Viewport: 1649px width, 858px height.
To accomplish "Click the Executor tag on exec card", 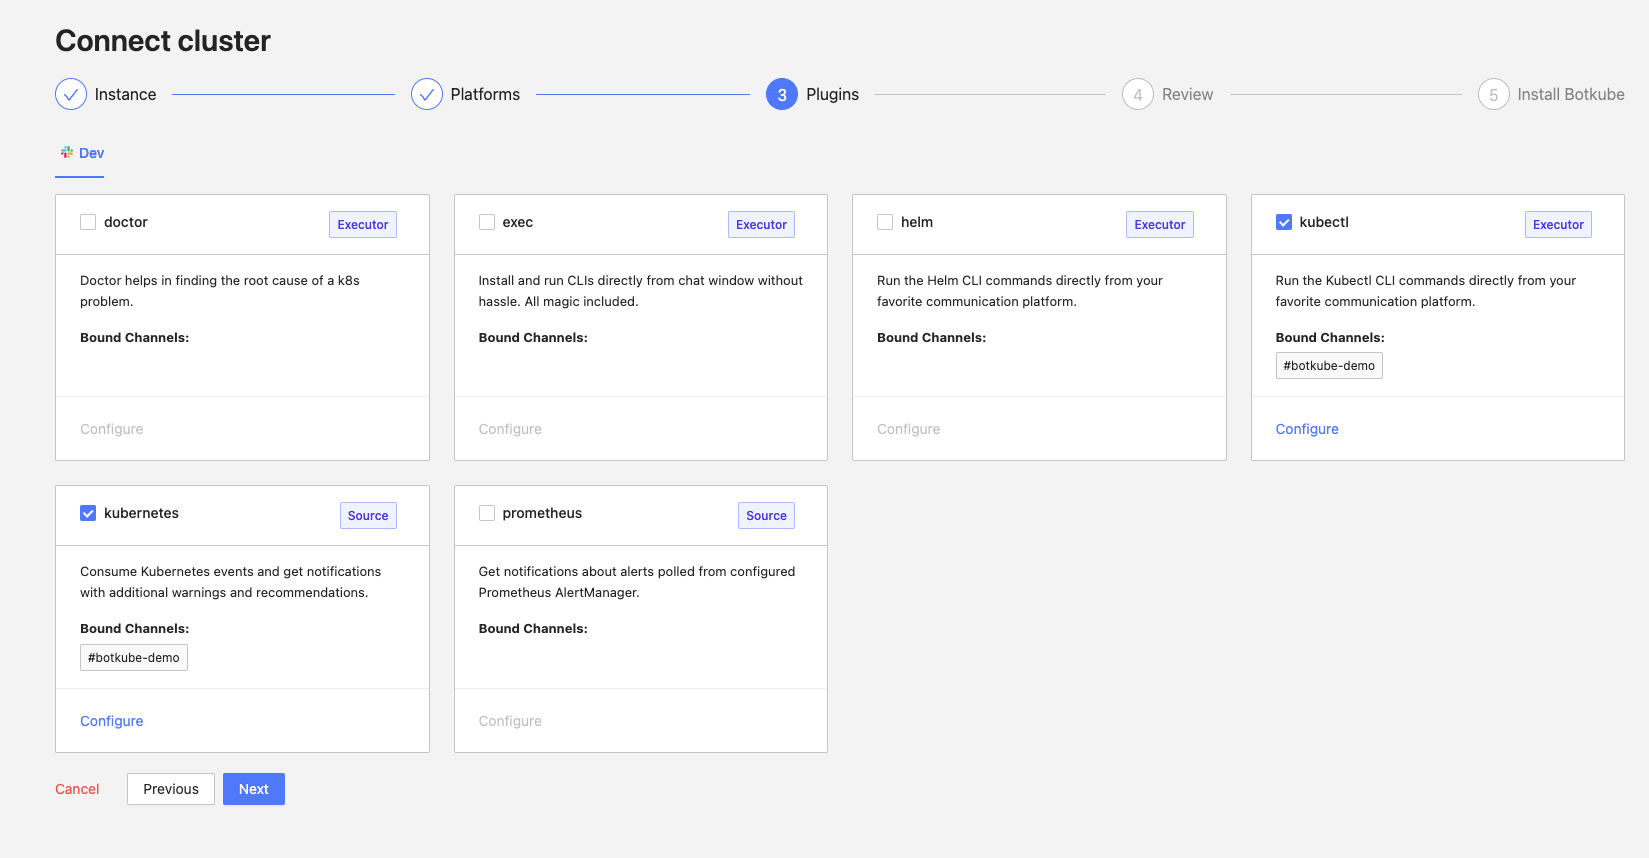I will tap(761, 224).
